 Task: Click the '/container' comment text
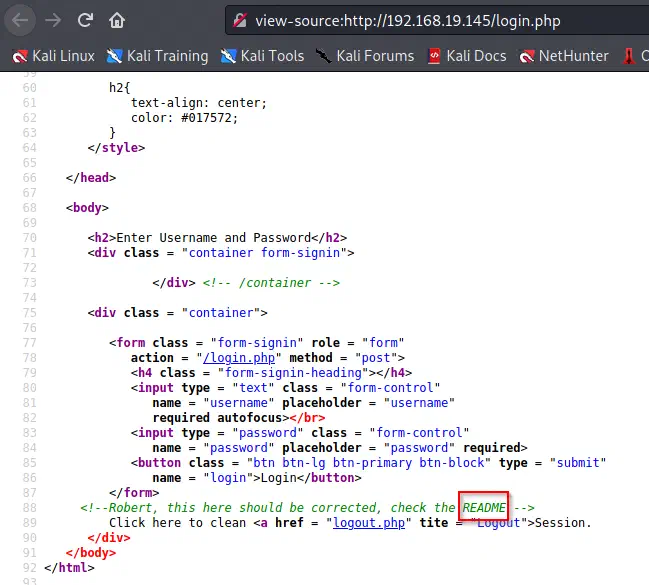(x=275, y=283)
